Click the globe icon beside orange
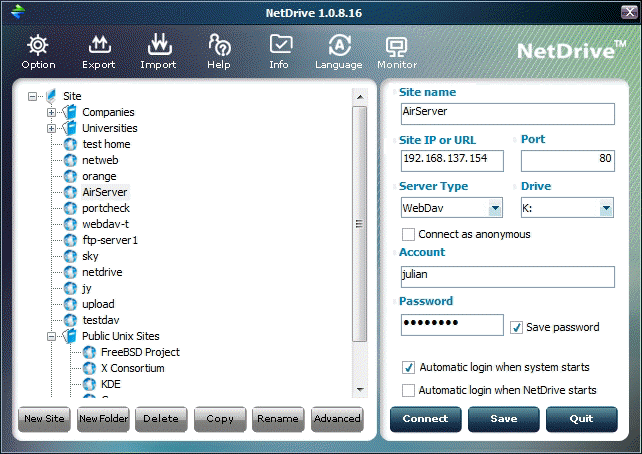Image resolution: width=642 pixels, height=454 pixels. click(x=70, y=176)
